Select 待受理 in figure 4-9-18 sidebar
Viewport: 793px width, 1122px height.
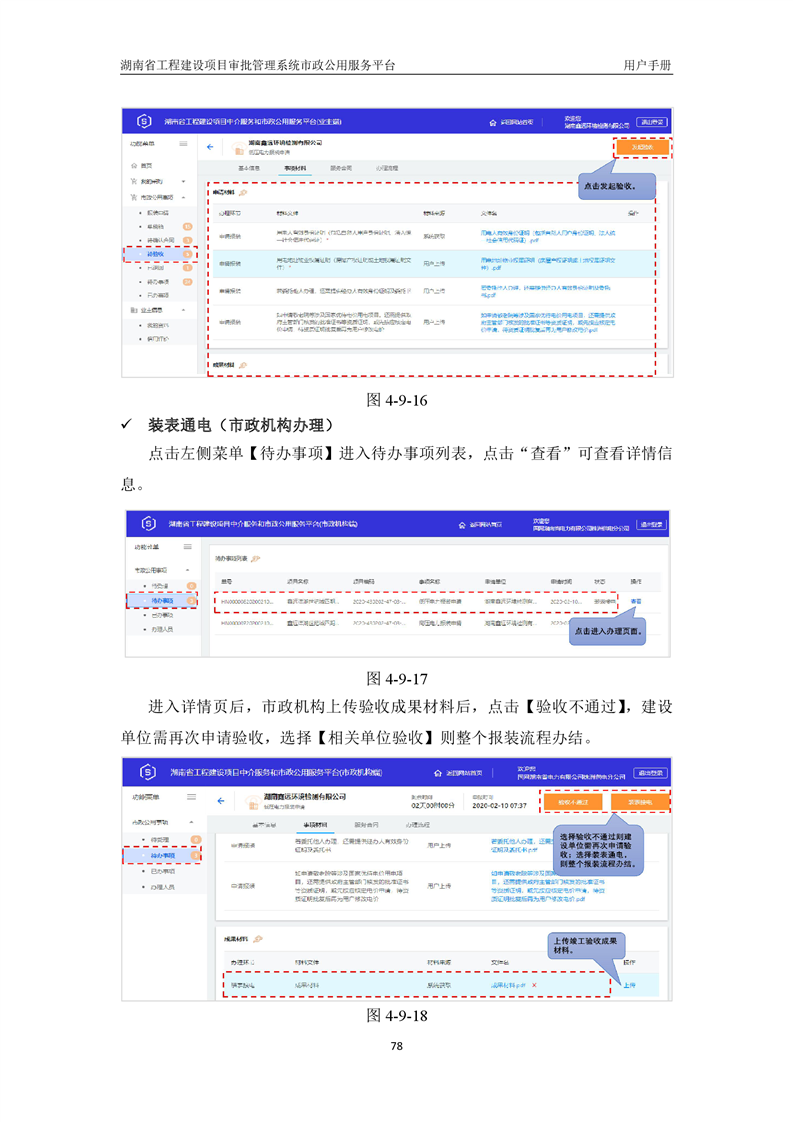pyautogui.click(x=160, y=839)
